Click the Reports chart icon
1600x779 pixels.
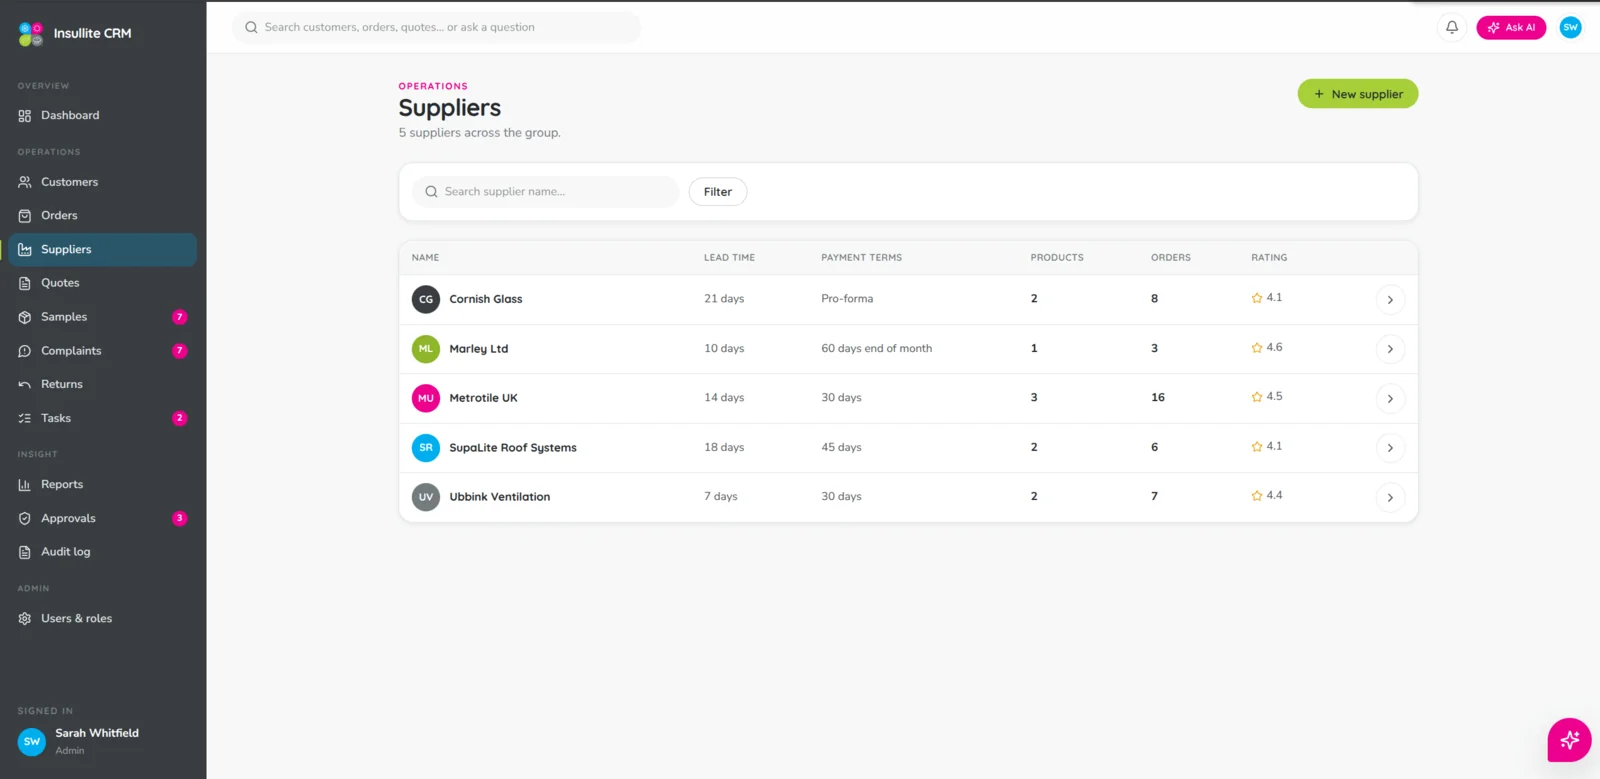click(x=25, y=485)
